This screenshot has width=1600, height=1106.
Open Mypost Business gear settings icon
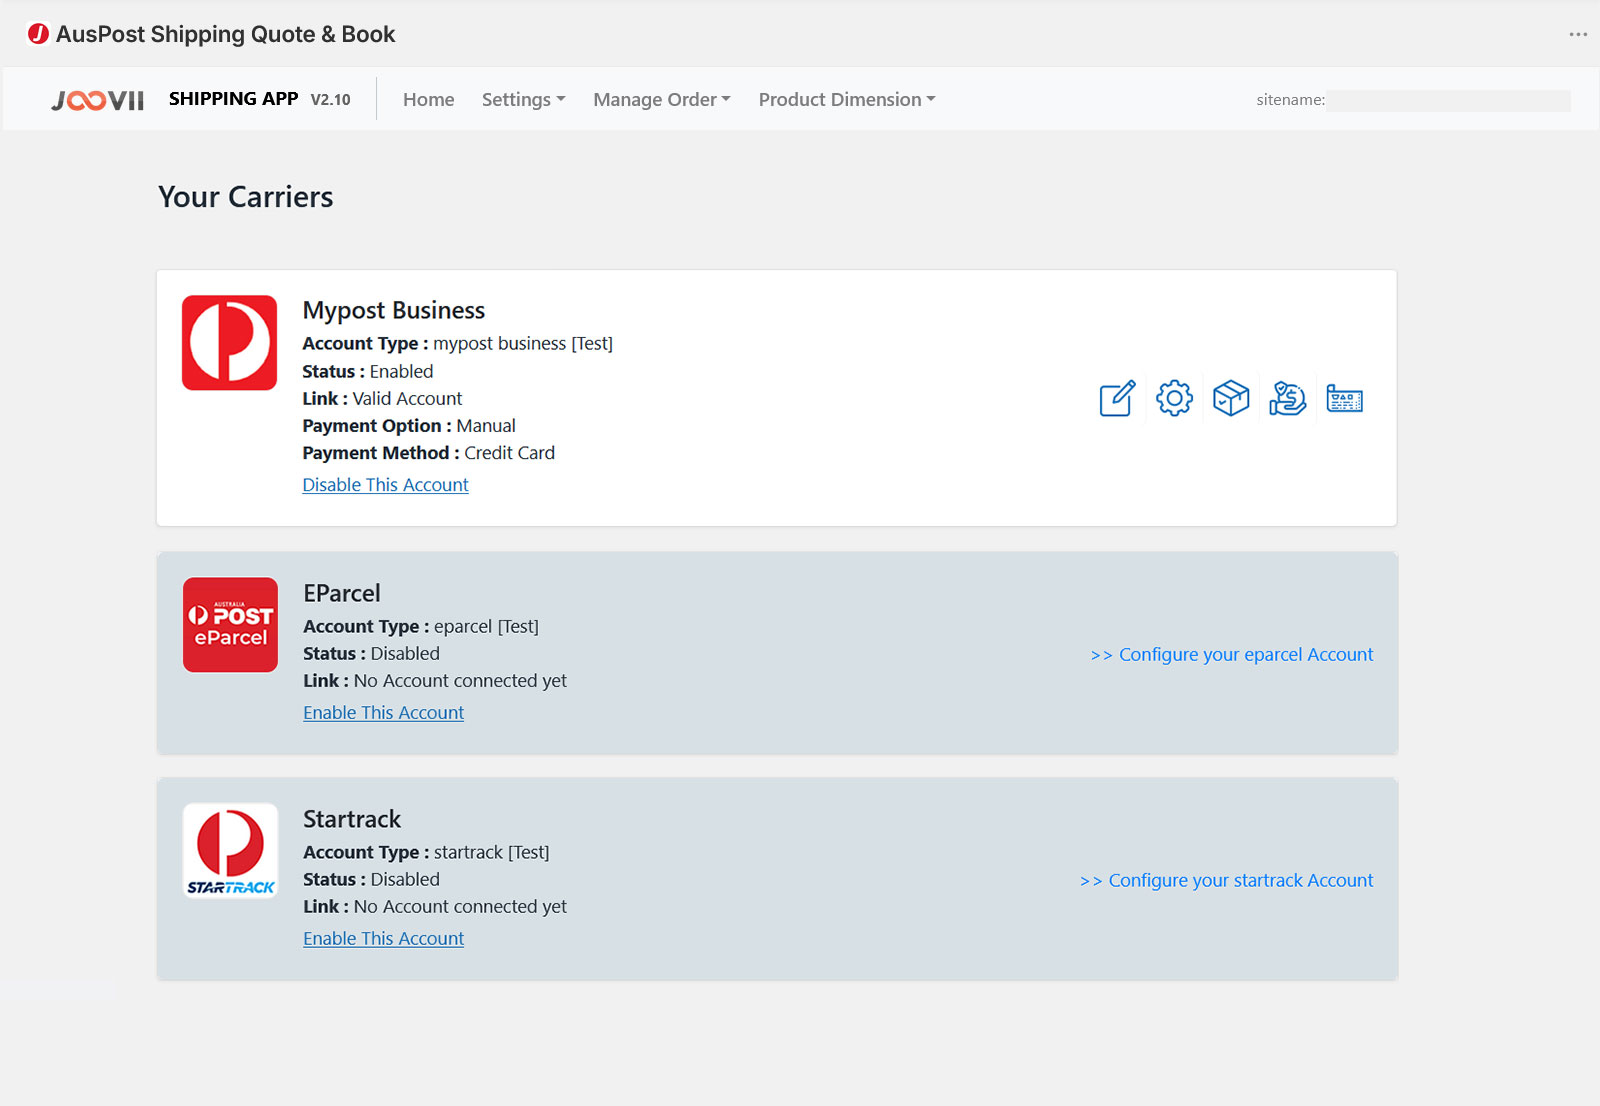pos(1174,398)
